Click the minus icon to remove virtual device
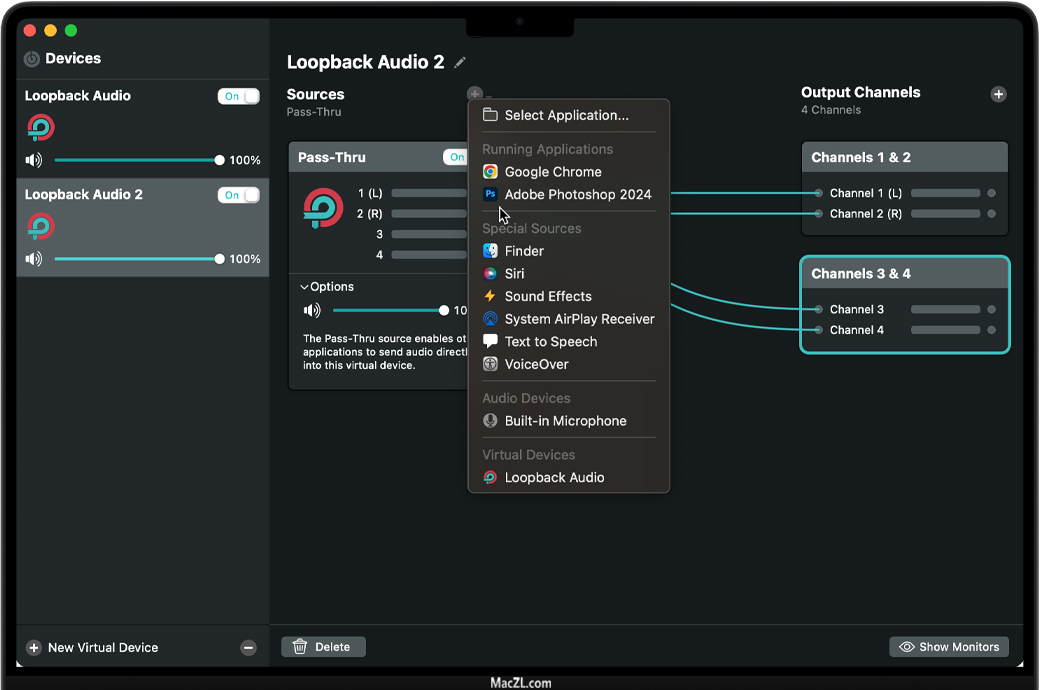Image resolution: width=1040 pixels, height=690 pixels. coord(249,648)
